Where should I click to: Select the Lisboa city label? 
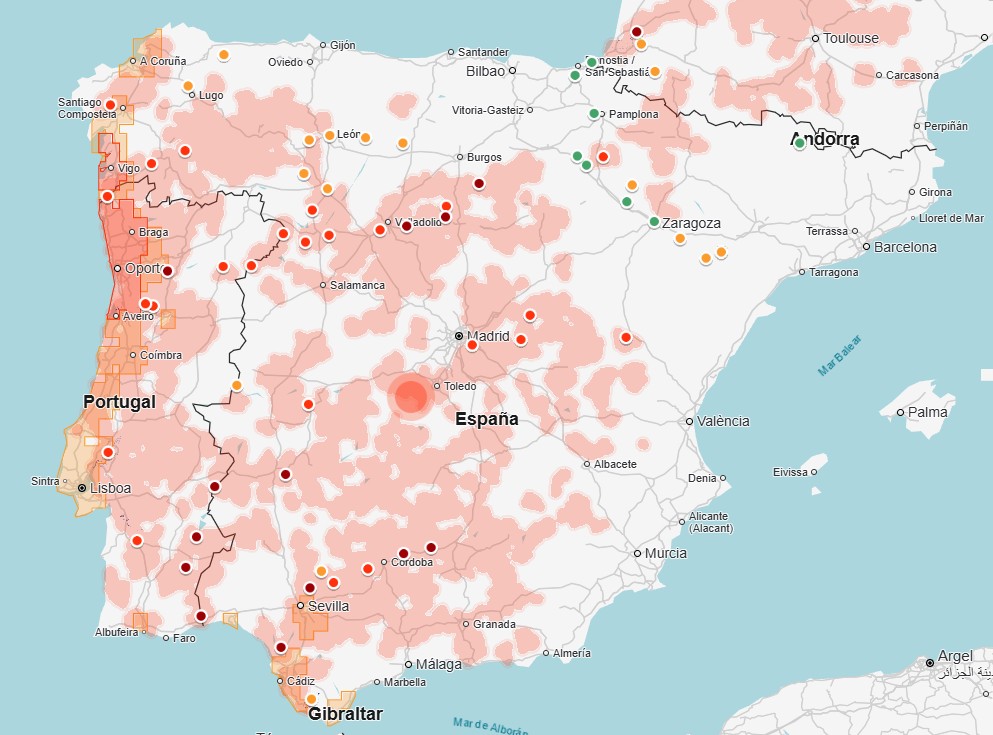tap(110, 488)
